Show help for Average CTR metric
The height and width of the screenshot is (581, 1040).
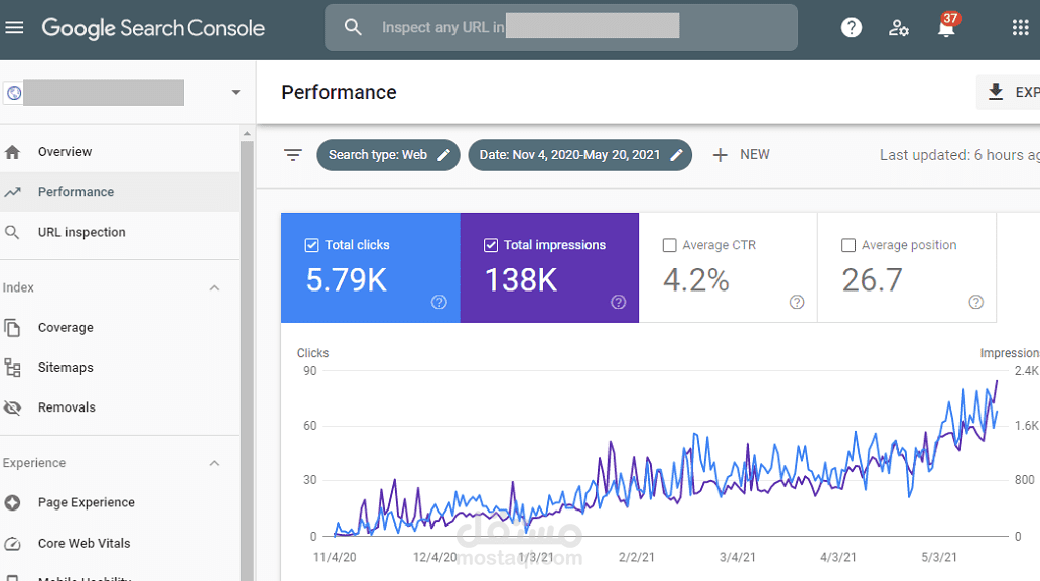797,302
